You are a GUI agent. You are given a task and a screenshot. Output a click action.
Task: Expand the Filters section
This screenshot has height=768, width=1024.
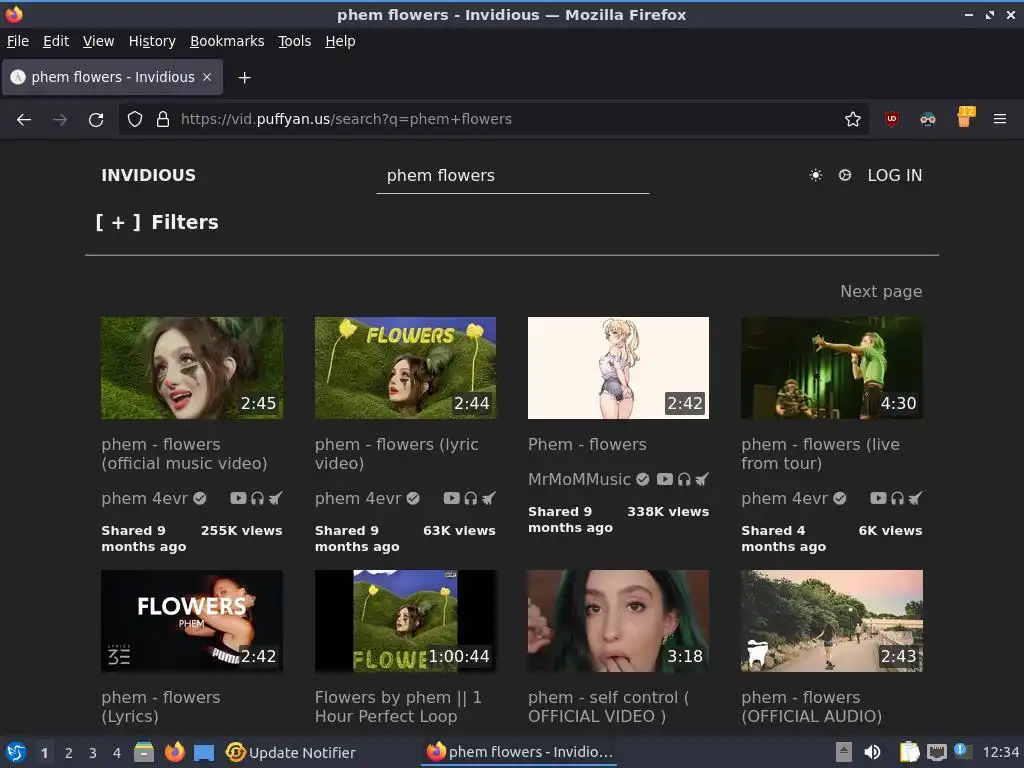click(x=157, y=222)
